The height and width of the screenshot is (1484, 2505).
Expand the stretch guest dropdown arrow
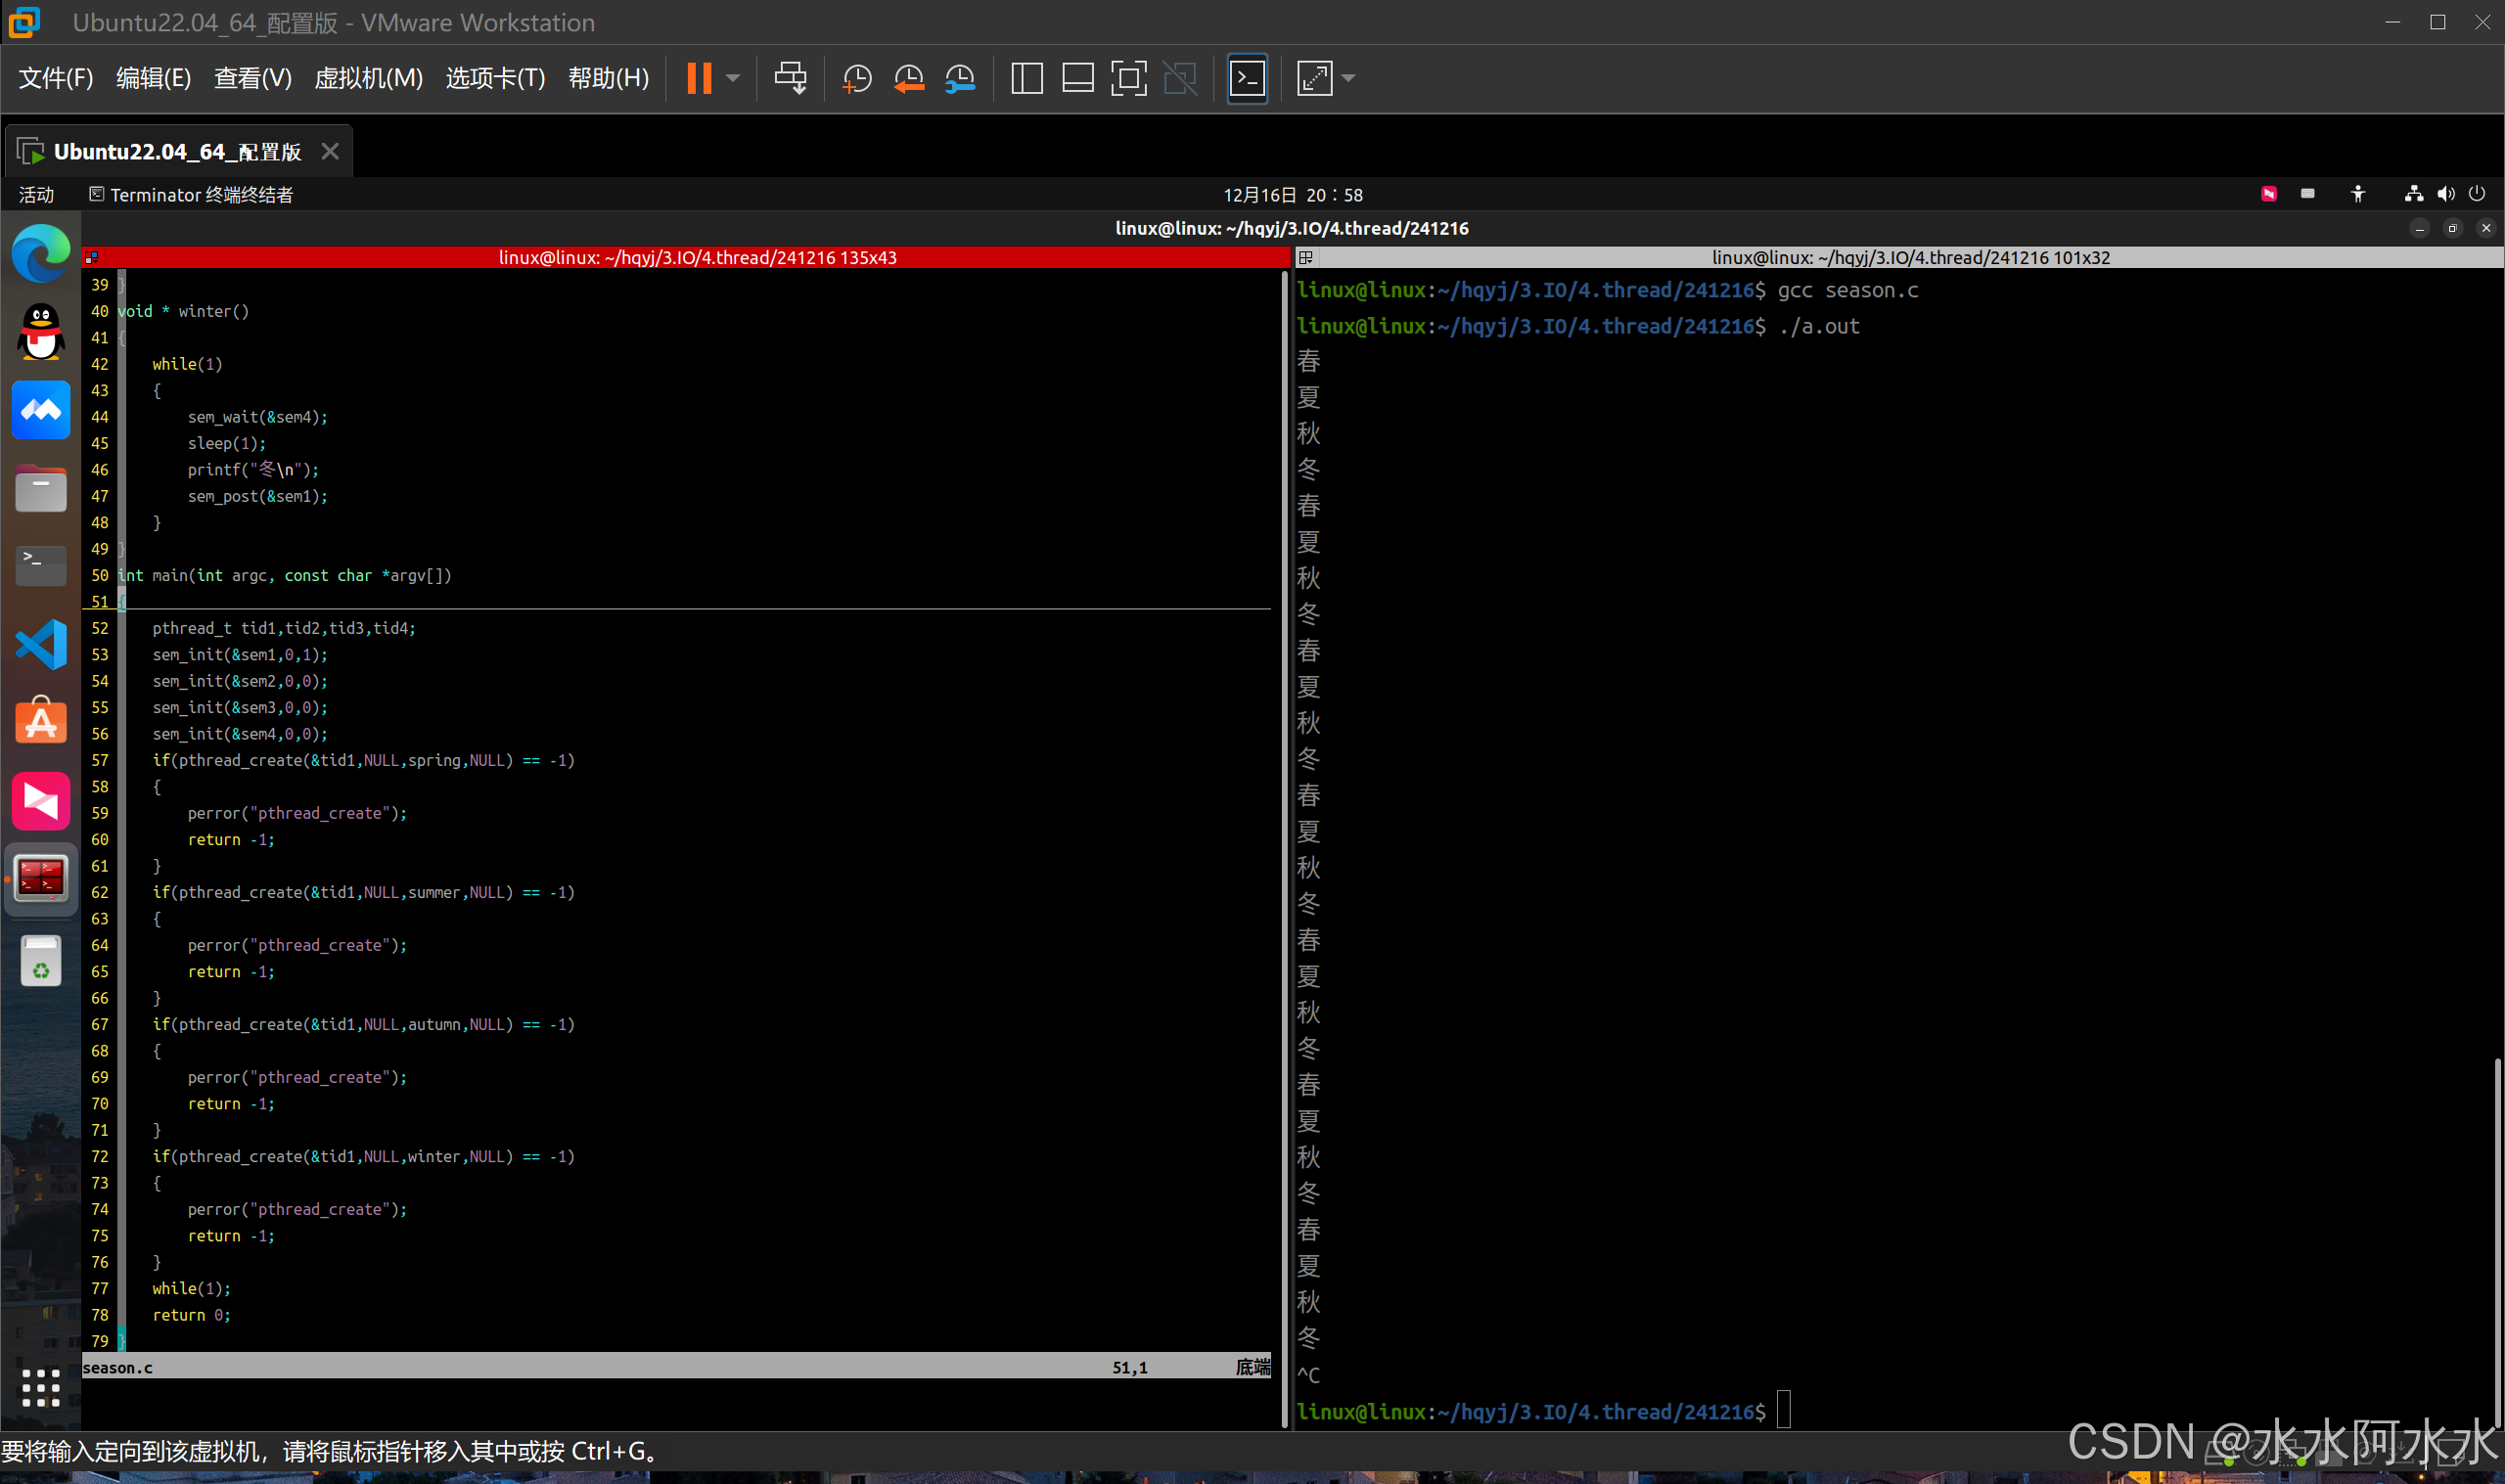pos(1348,79)
